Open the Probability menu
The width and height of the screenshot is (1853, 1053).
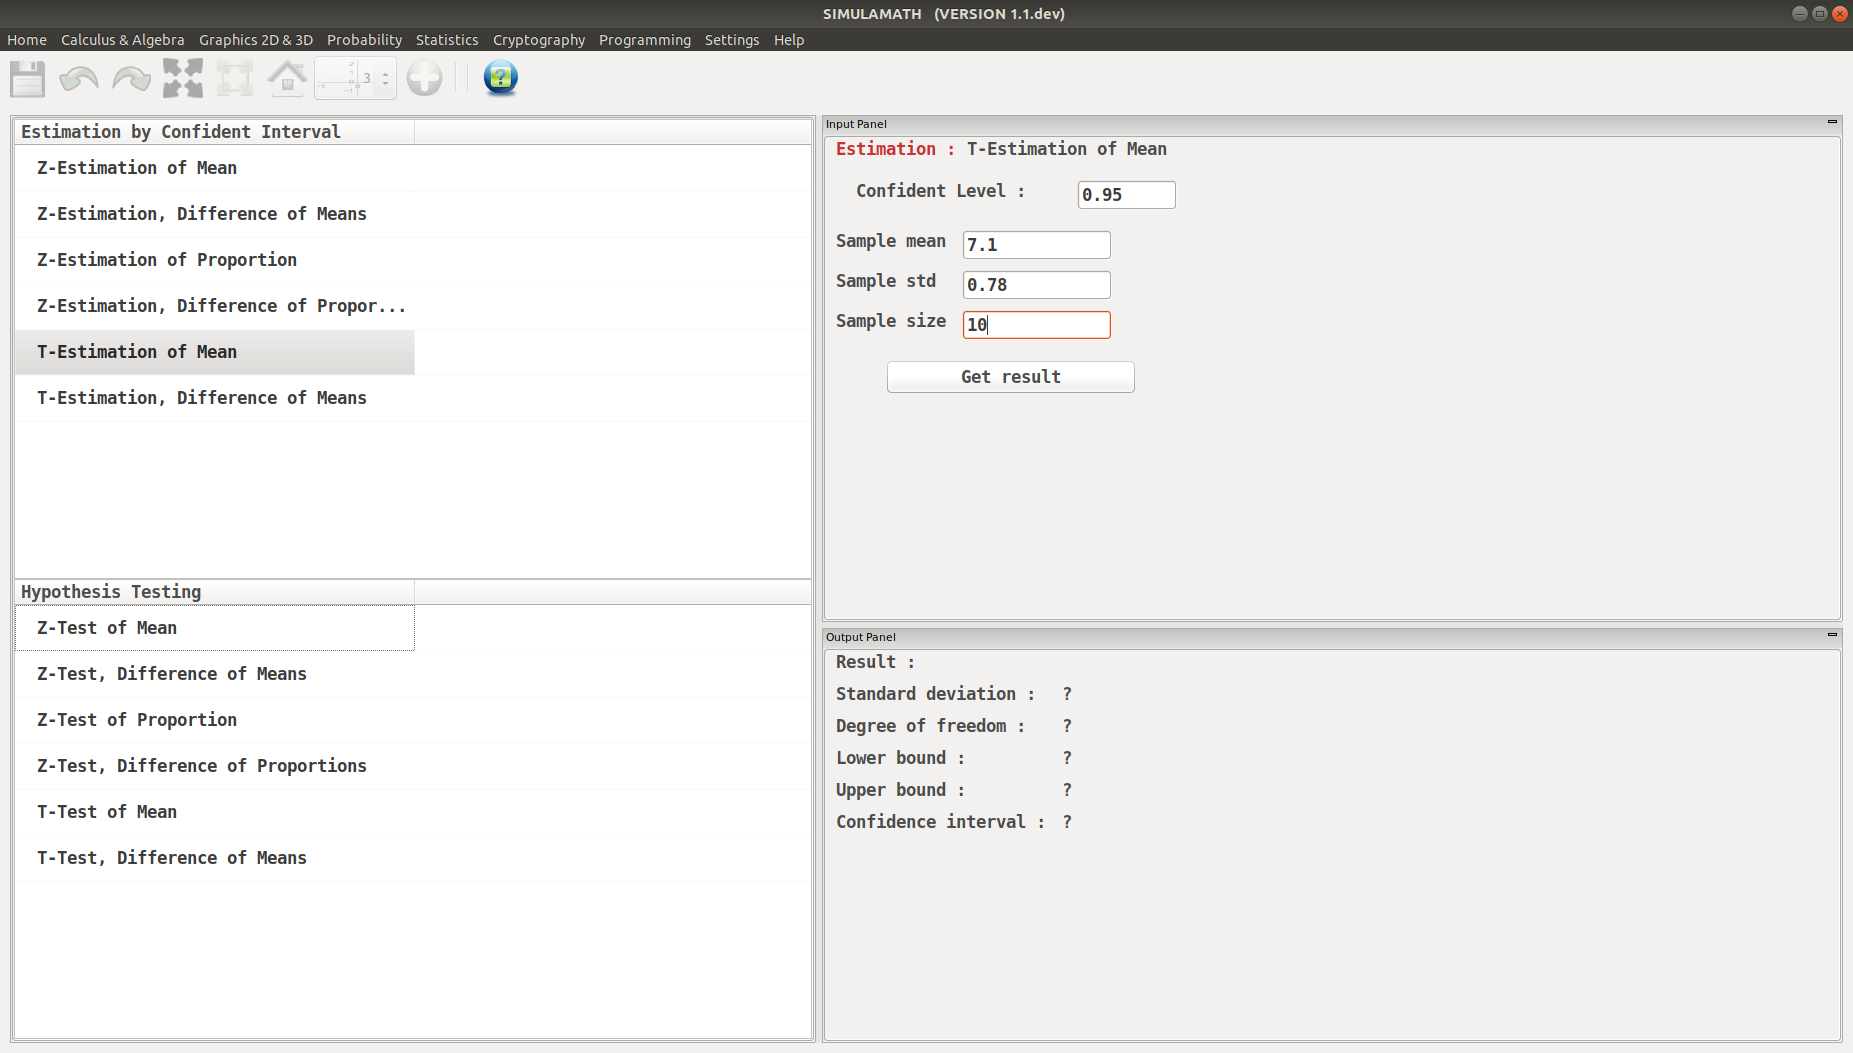tap(364, 40)
